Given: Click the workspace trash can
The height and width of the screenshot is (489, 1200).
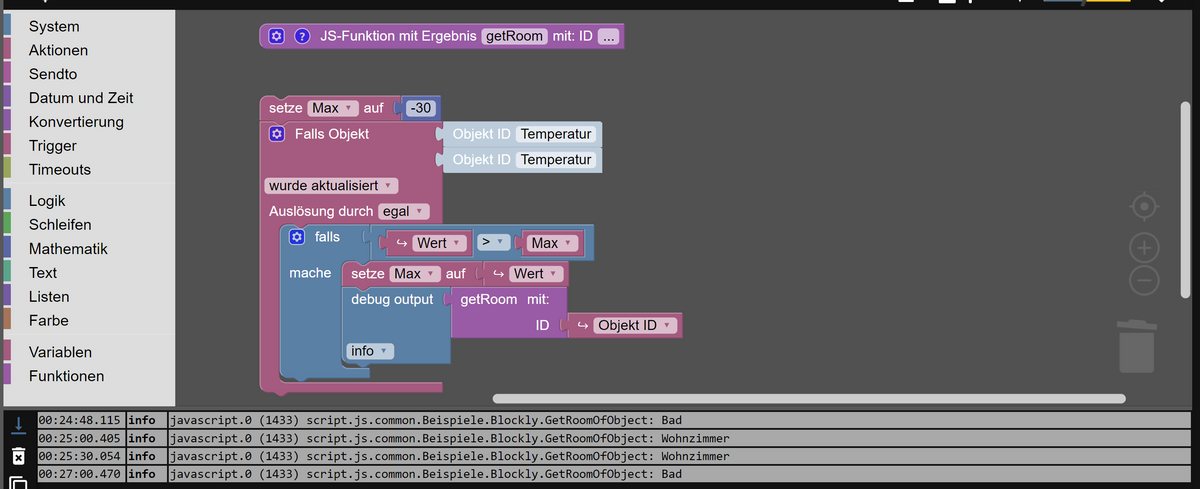Looking at the screenshot, I should [1135, 347].
